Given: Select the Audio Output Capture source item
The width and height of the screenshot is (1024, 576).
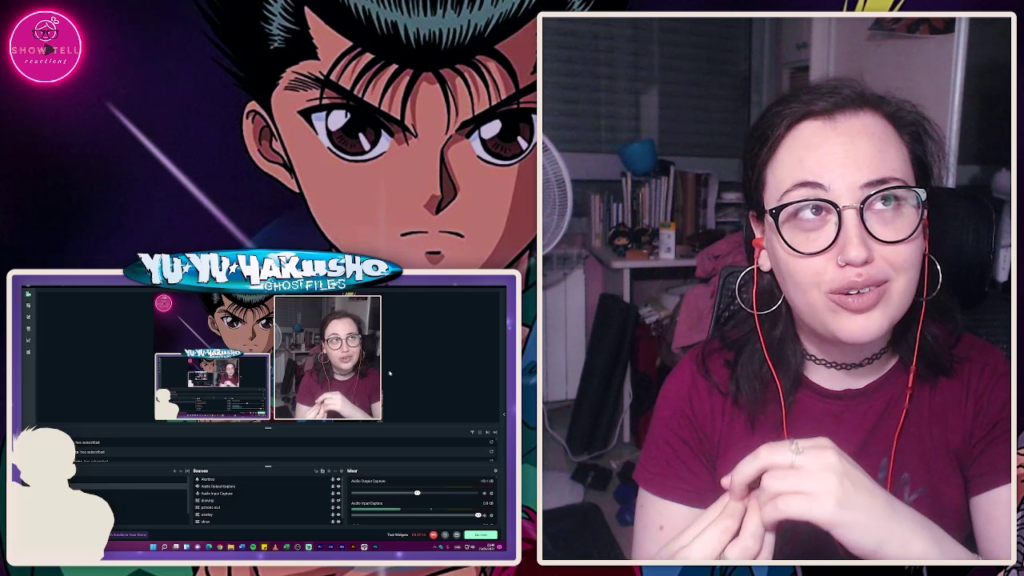Looking at the screenshot, I should tap(218, 486).
